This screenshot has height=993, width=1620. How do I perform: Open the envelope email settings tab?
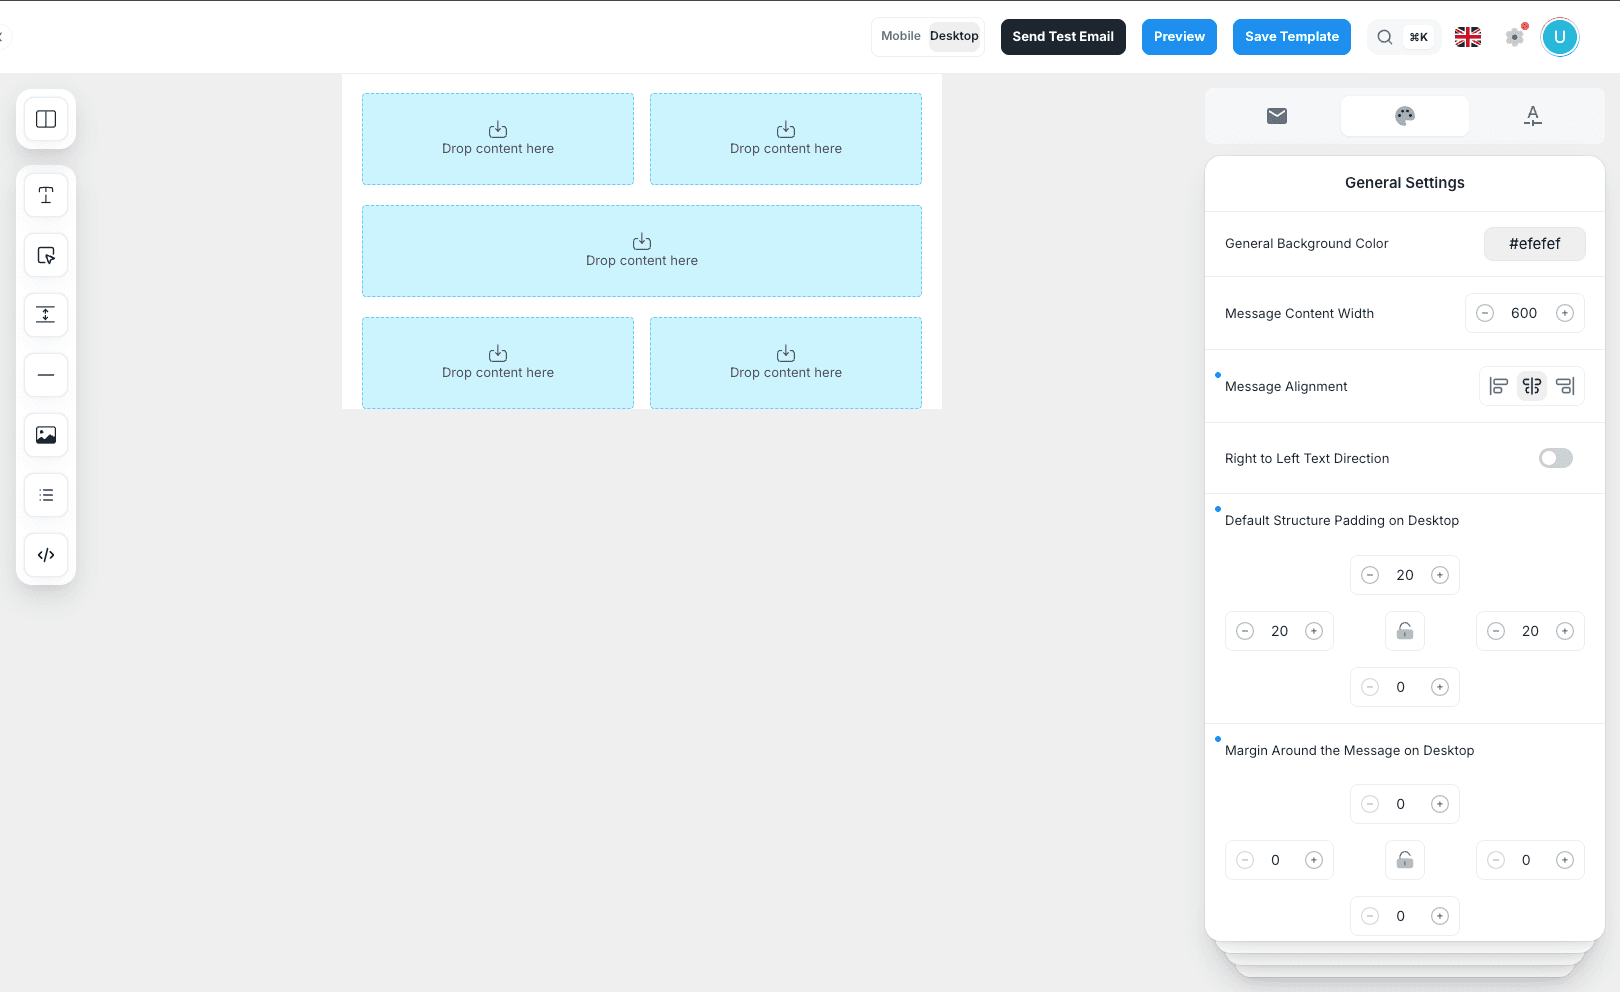click(x=1277, y=116)
